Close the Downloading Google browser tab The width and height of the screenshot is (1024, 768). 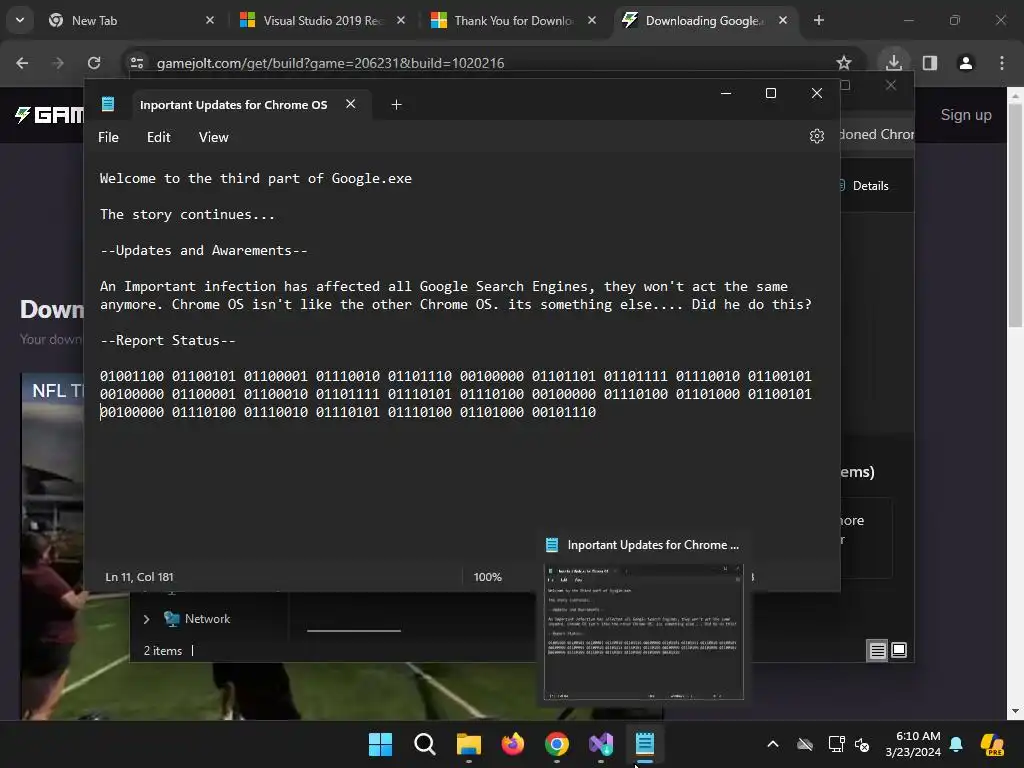[782, 20]
